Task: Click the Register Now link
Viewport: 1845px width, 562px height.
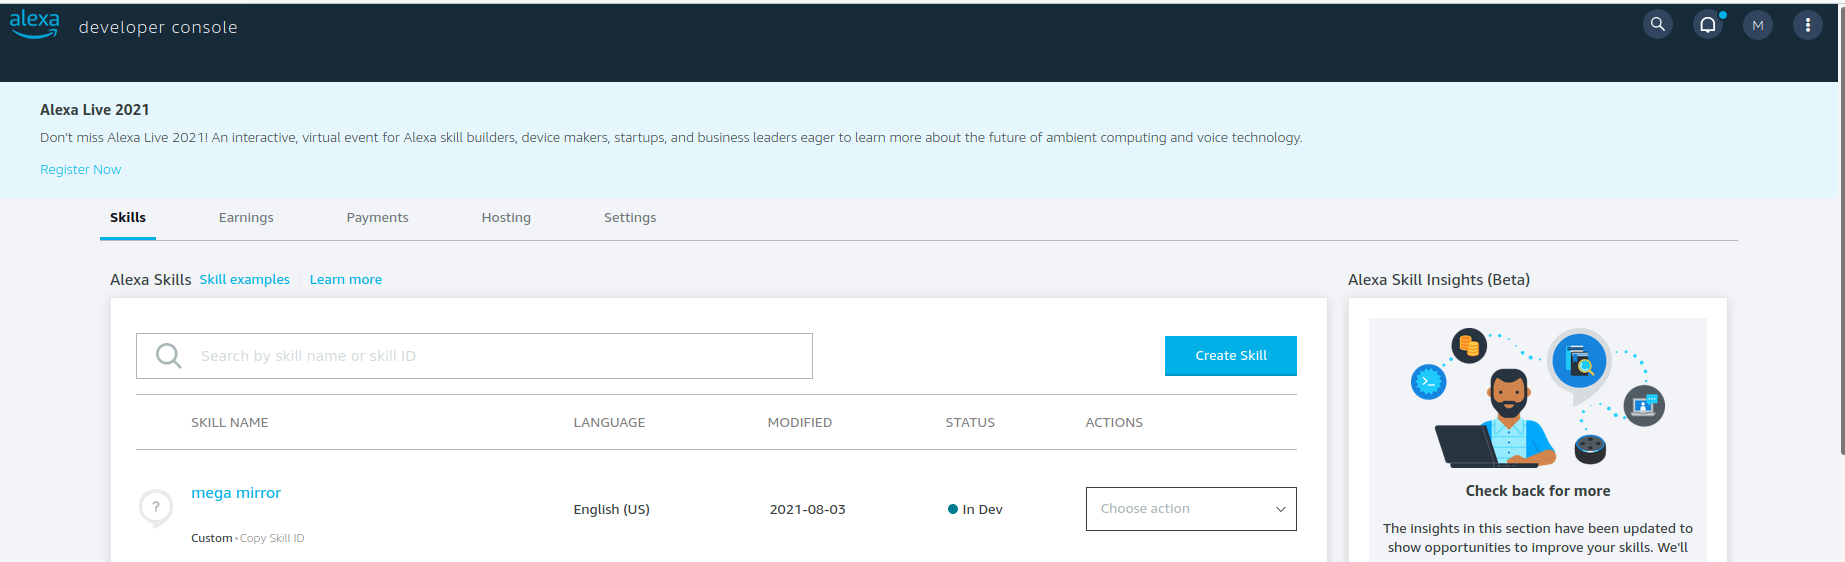Action: [80, 169]
